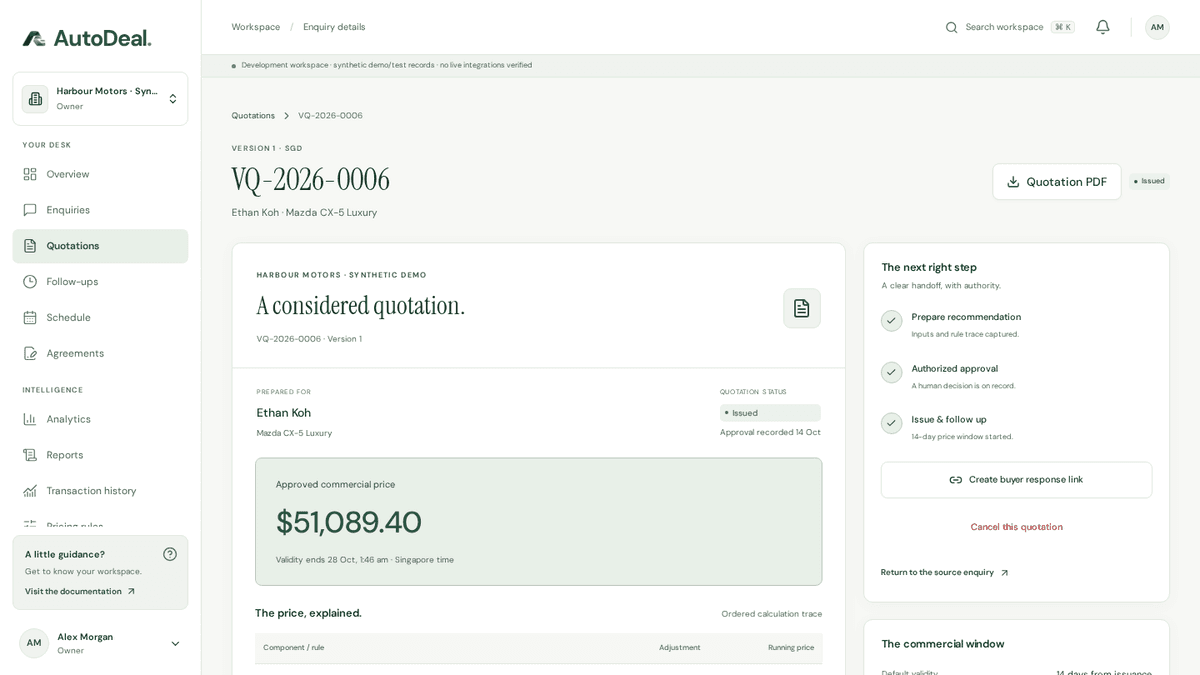Viewport: 1200px width, 675px height.
Task: Click the Issue & follow up check icon
Action: [892, 423]
